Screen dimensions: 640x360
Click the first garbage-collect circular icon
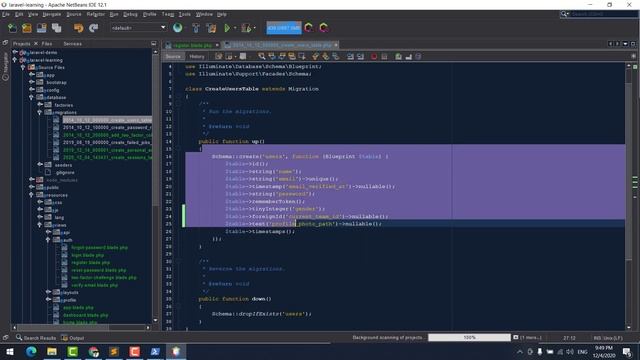point(309,28)
